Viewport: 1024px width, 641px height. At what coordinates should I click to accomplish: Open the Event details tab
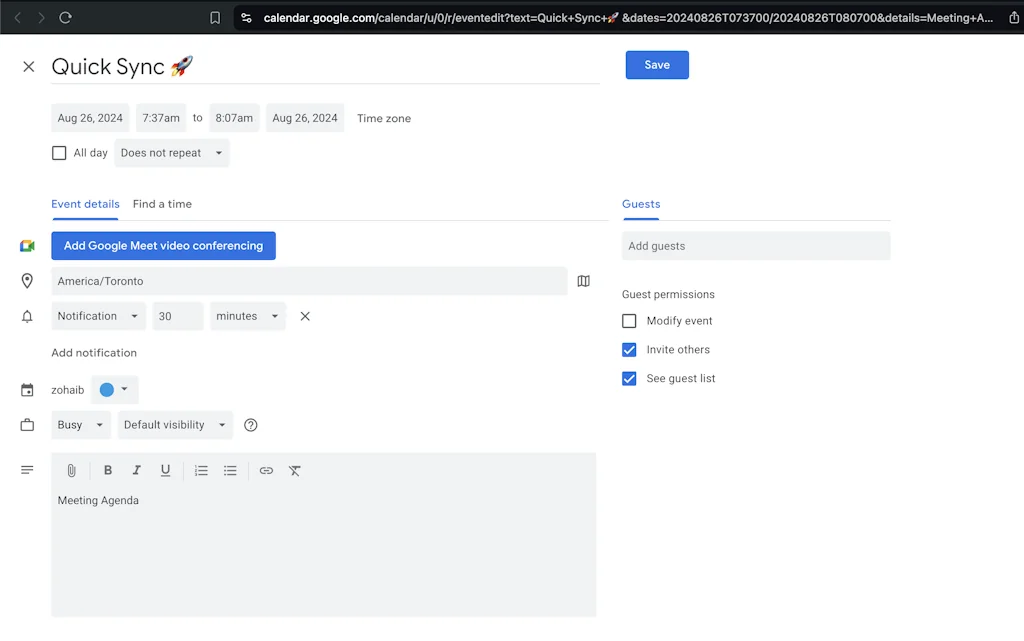(85, 204)
